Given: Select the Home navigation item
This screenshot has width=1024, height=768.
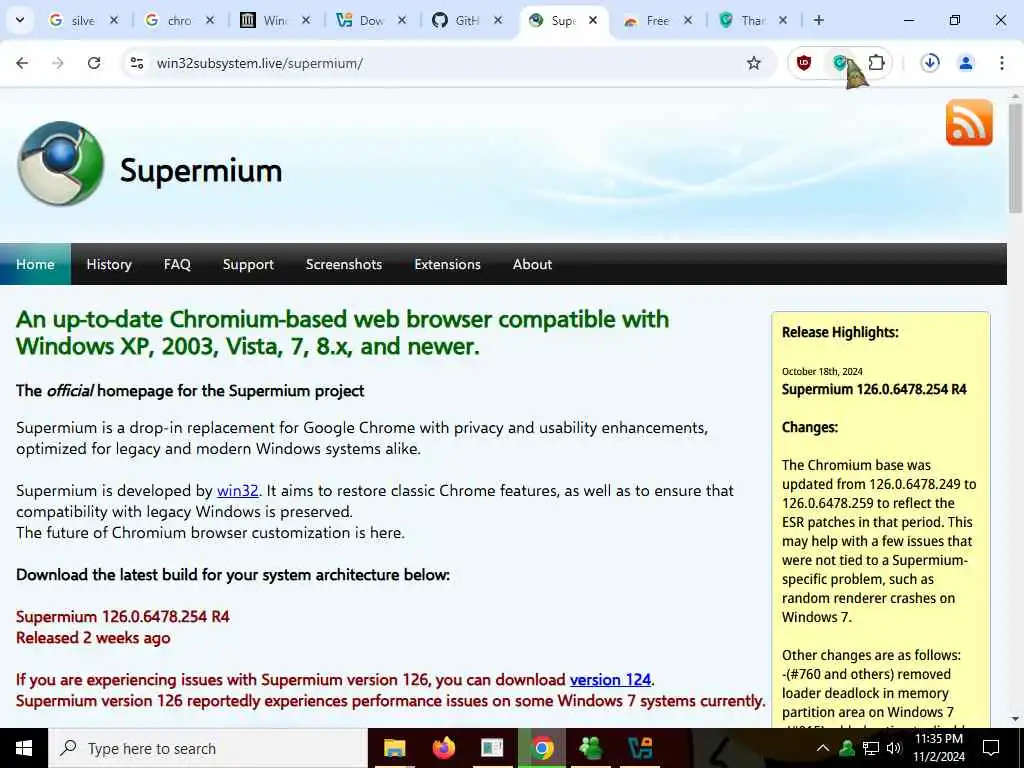Looking at the screenshot, I should click(x=35, y=264).
